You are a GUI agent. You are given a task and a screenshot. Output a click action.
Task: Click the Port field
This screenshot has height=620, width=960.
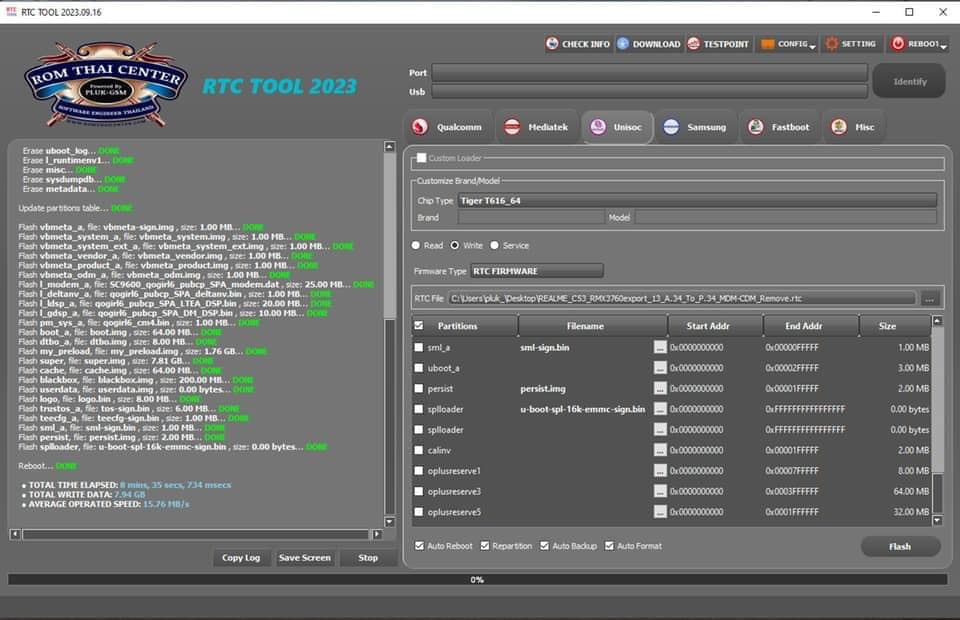[650, 73]
